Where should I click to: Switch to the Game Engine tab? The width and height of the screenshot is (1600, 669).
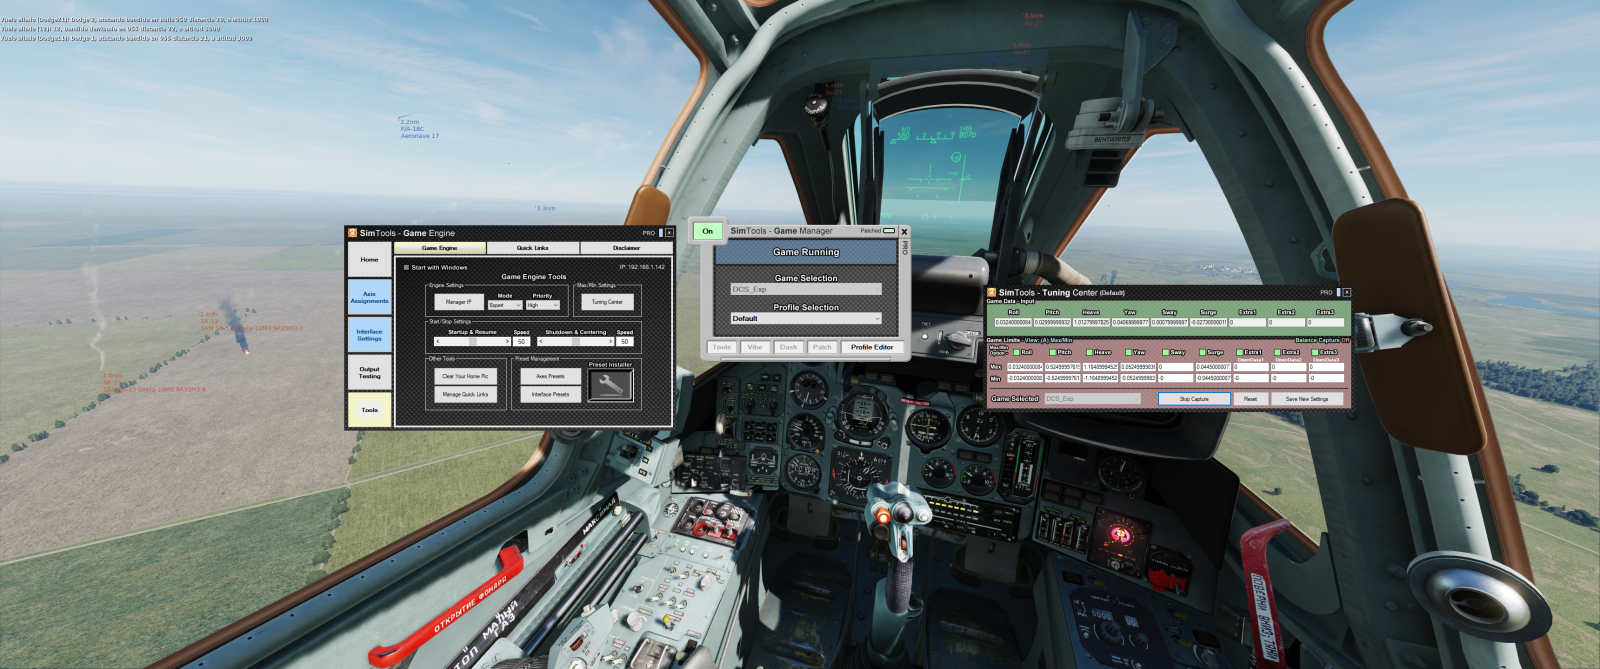click(439, 248)
